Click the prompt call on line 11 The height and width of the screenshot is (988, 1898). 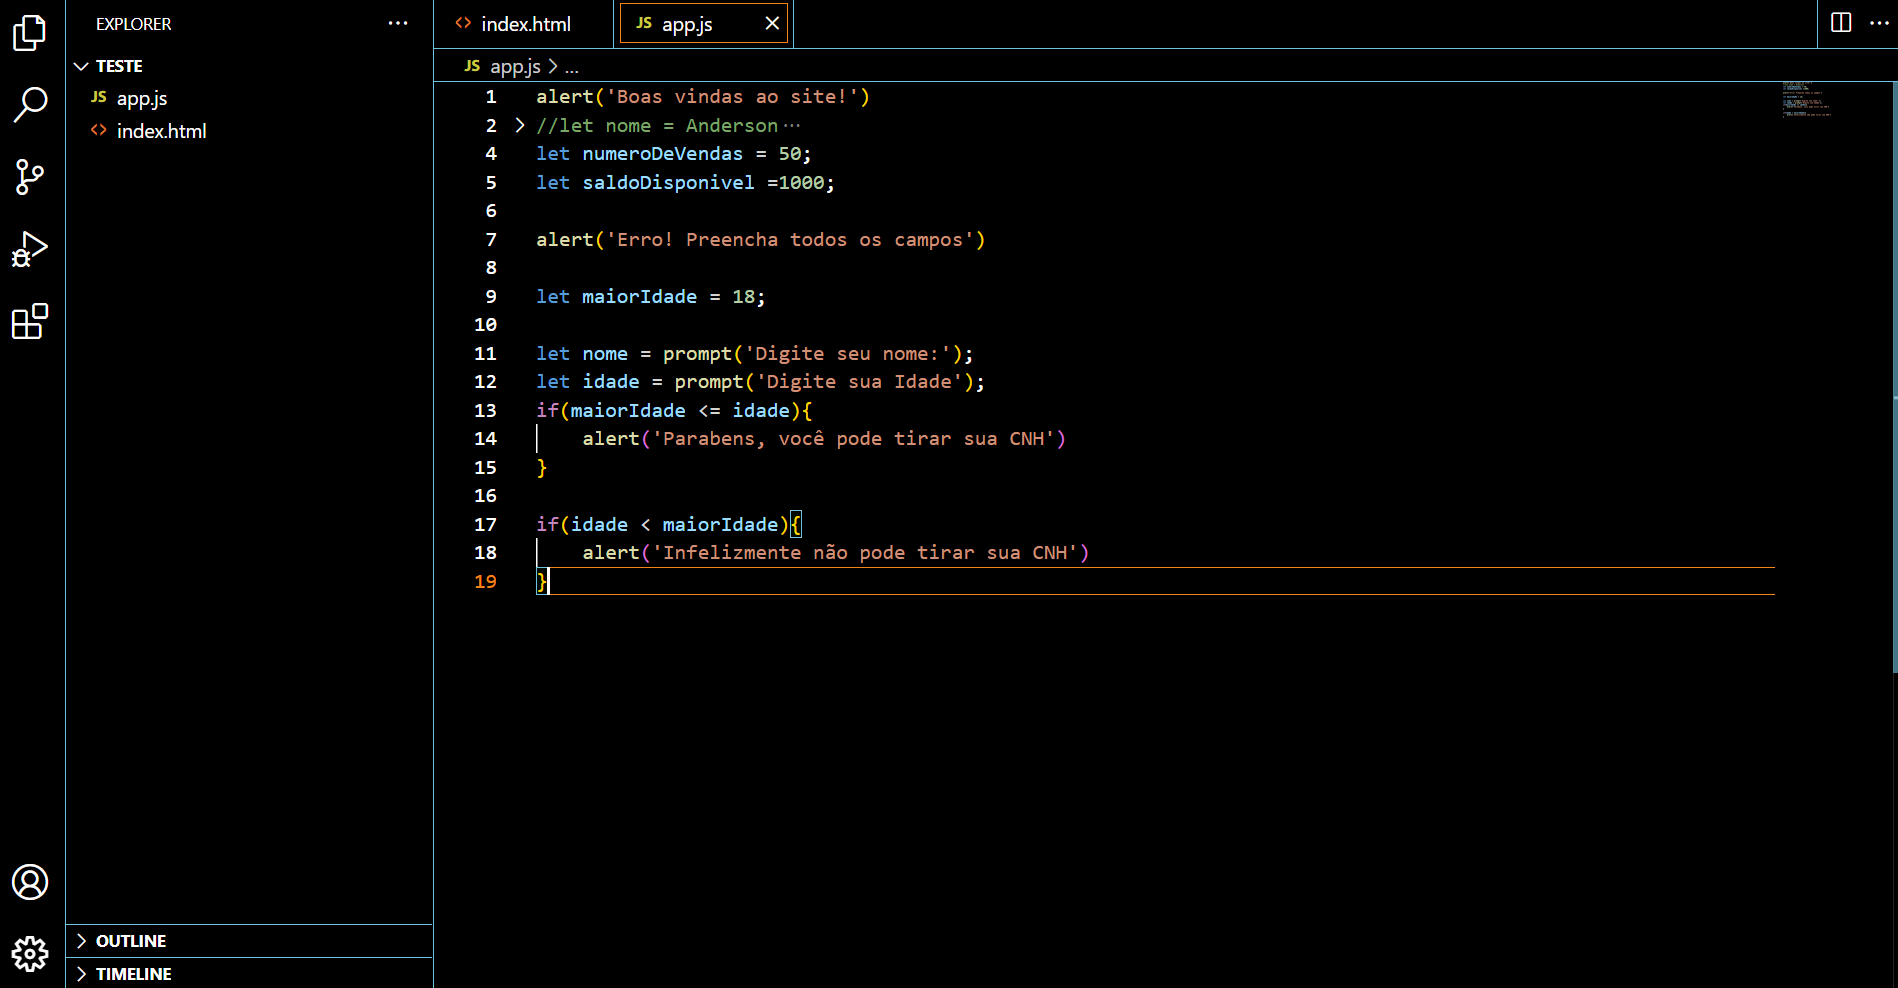[697, 354]
